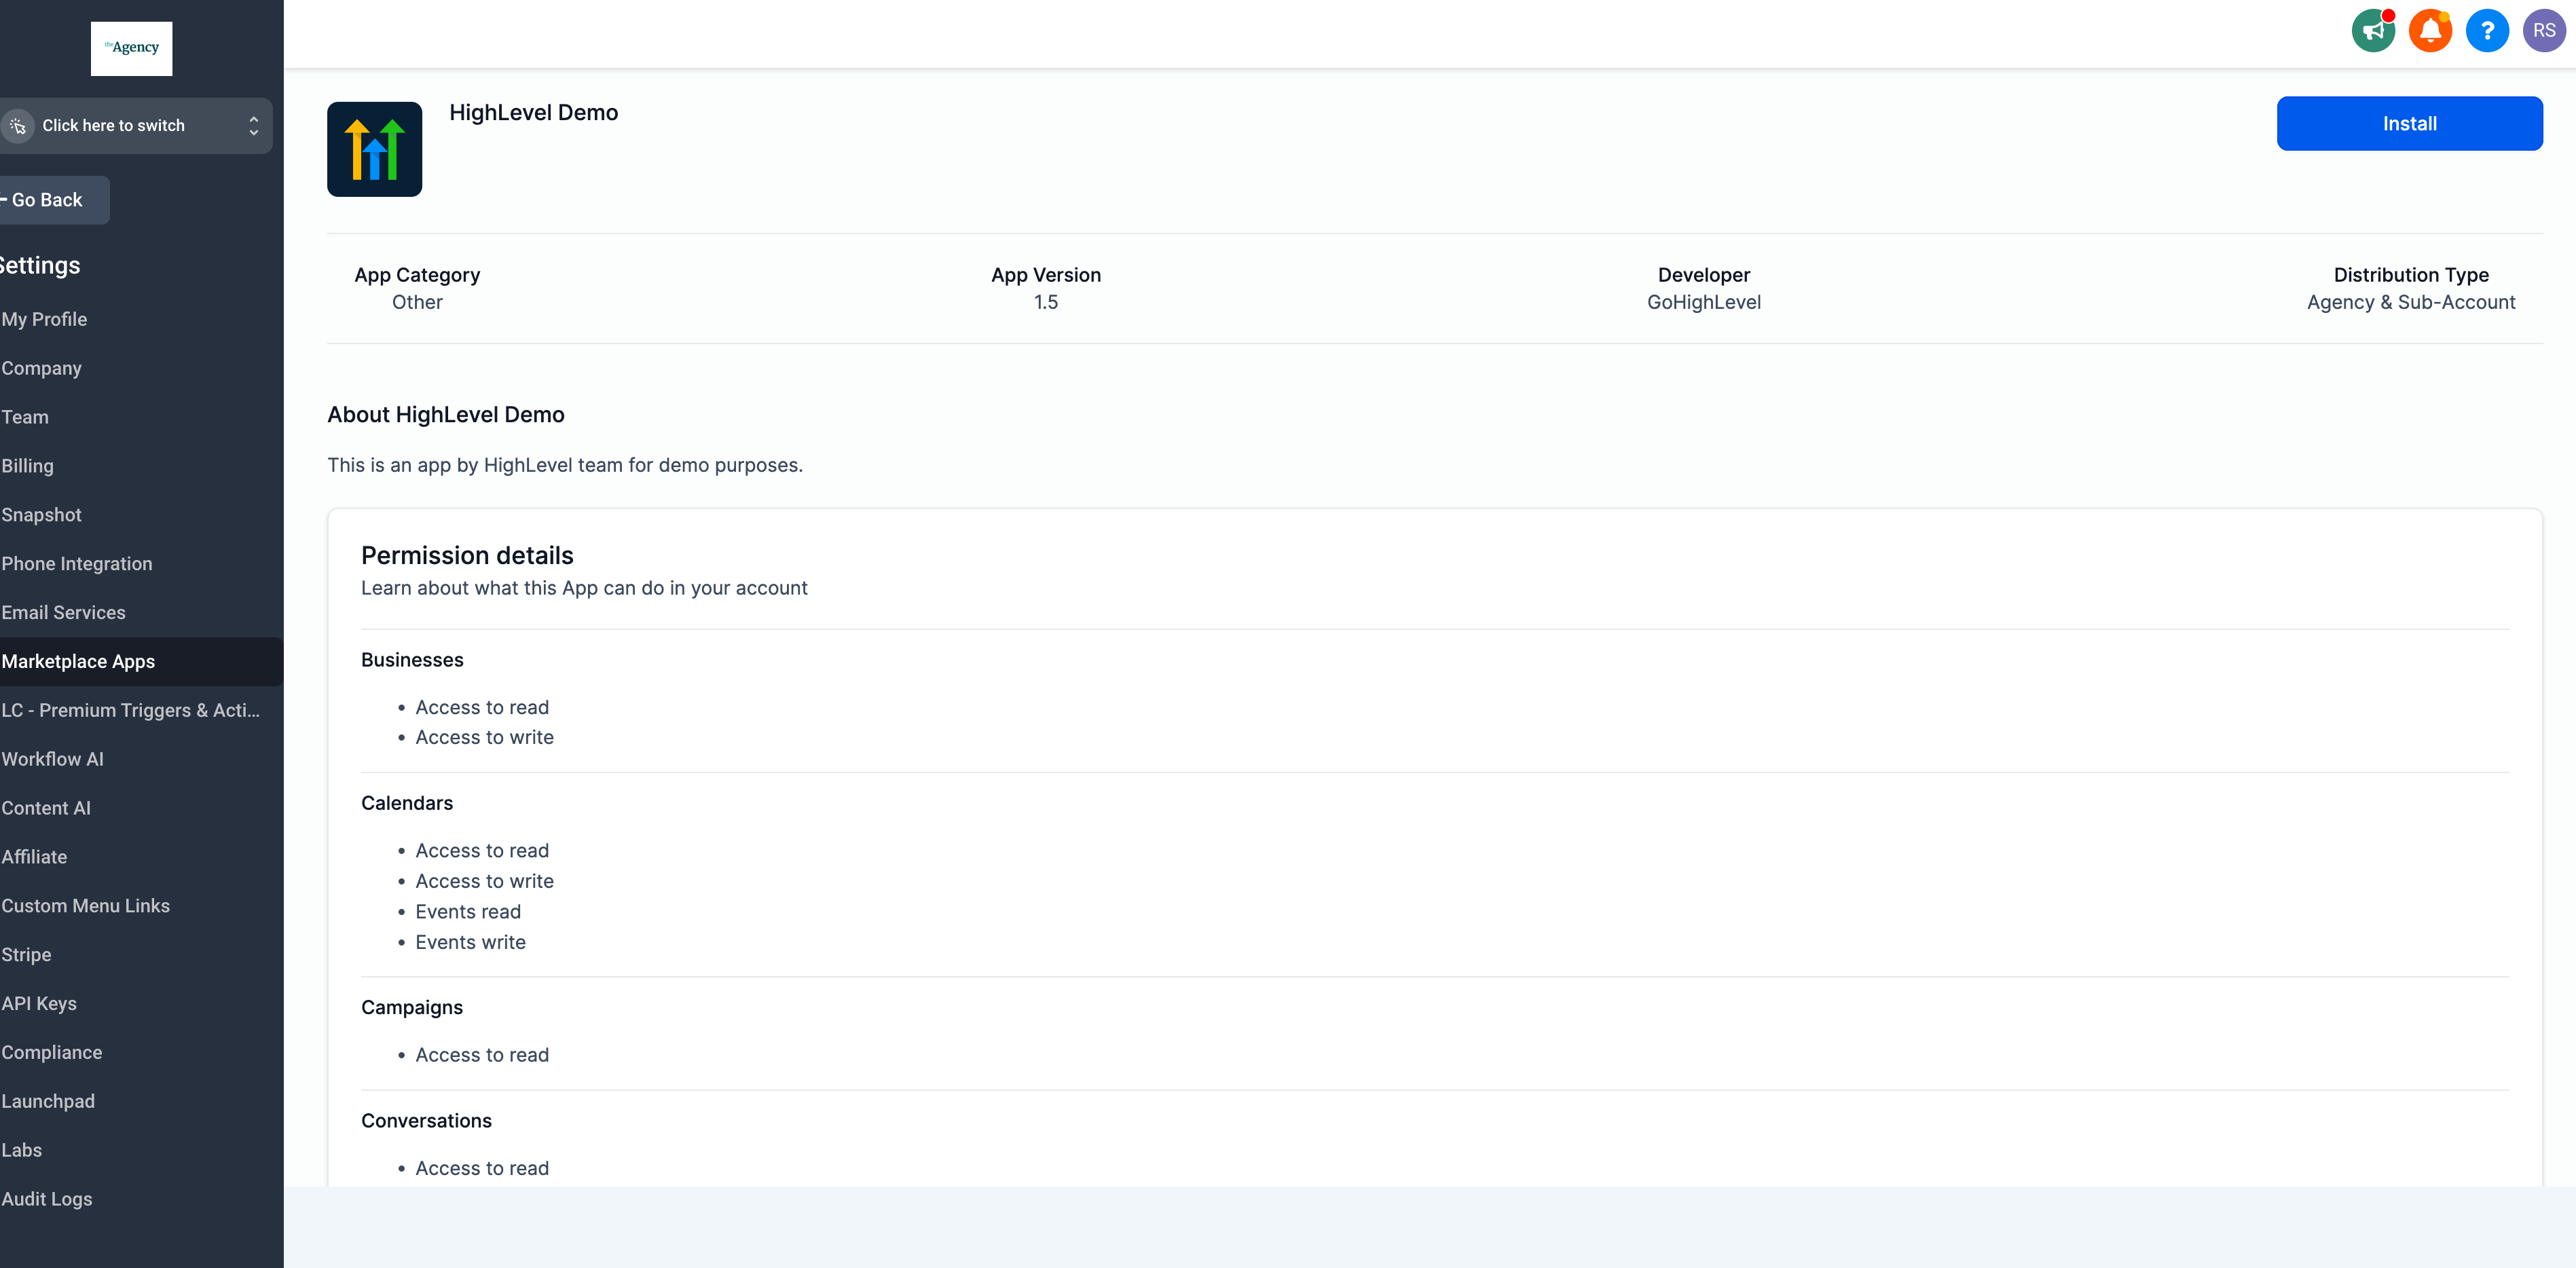Click the App Version value 1.5
Image resolution: width=2576 pixels, height=1268 pixels.
(1045, 302)
